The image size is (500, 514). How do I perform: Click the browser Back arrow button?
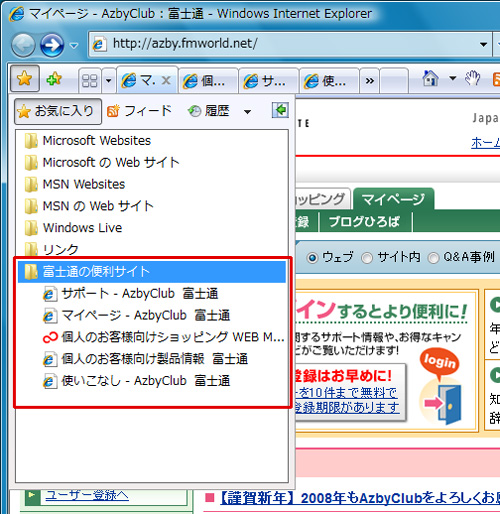coord(23,45)
